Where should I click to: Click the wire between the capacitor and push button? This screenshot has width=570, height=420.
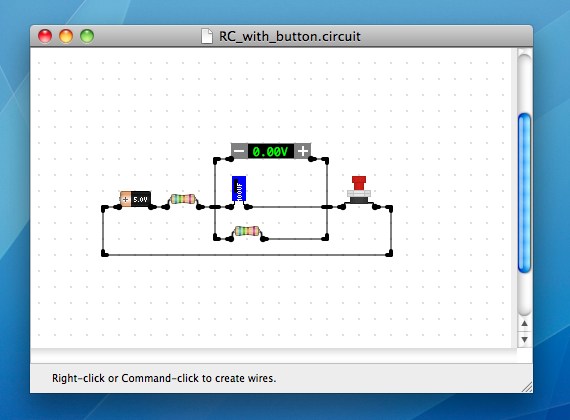287,207
